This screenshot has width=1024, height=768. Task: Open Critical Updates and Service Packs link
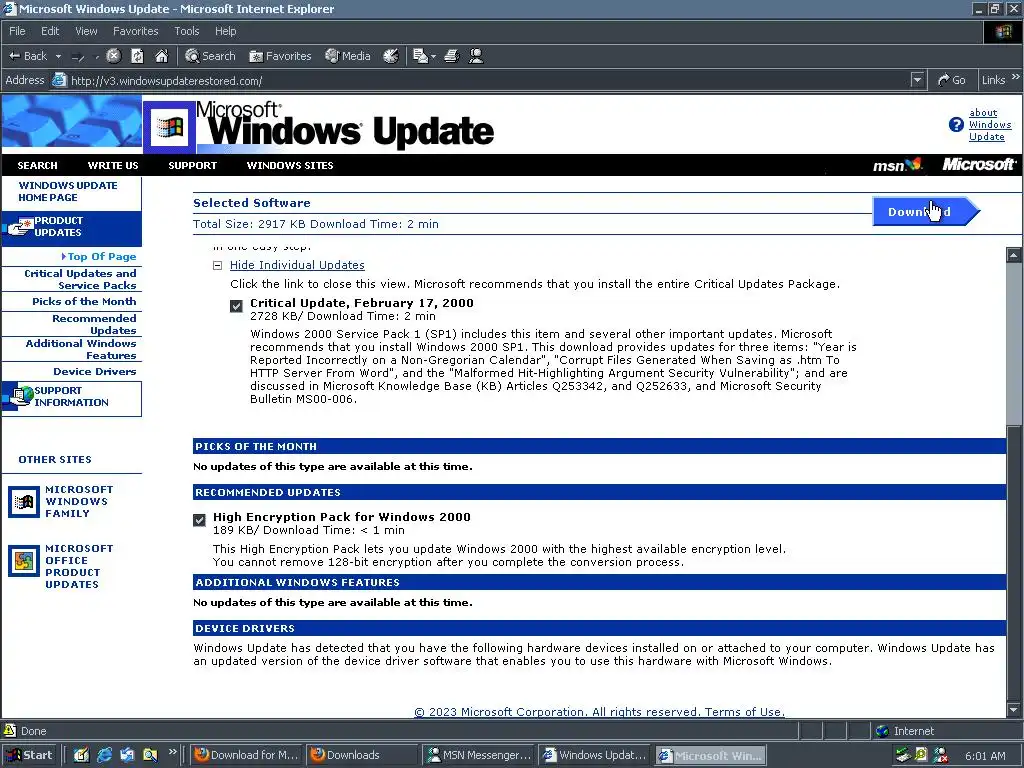click(x=80, y=280)
